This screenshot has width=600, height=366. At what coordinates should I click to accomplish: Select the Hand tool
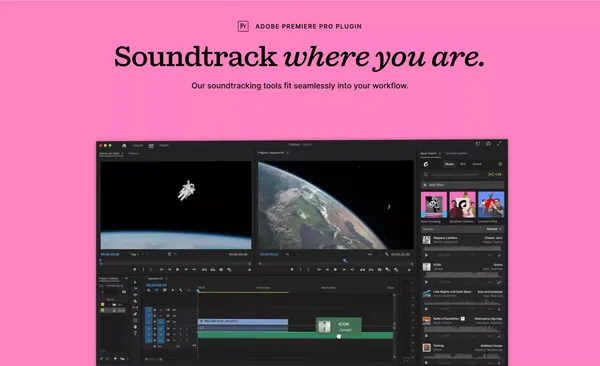tap(135, 327)
